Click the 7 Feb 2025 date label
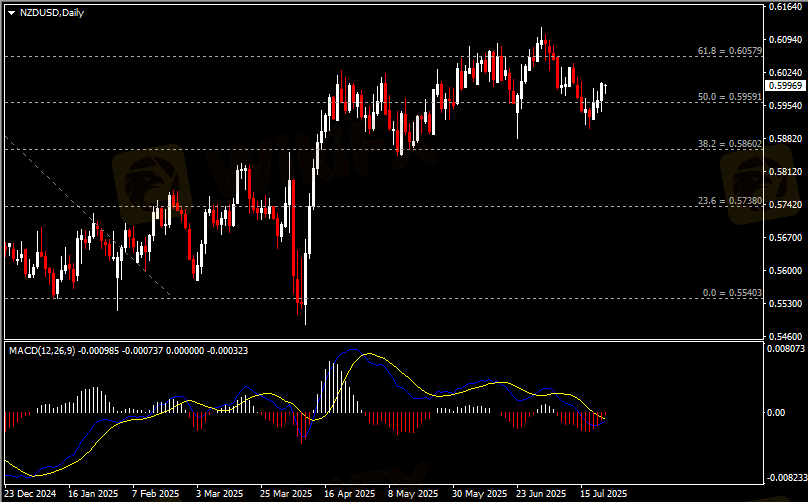 pos(156,494)
